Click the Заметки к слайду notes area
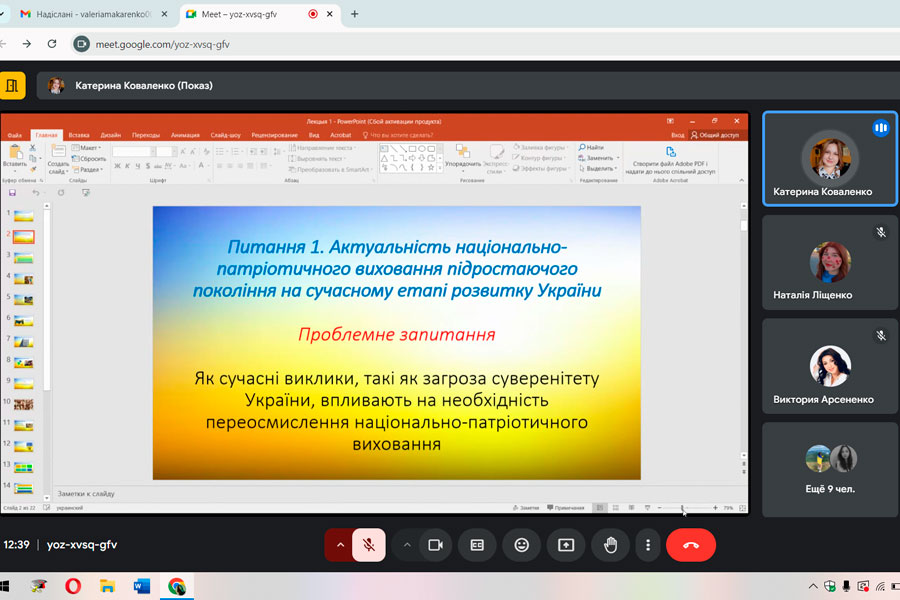The height and width of the screenshot is (600, 900). click(396, 493)
